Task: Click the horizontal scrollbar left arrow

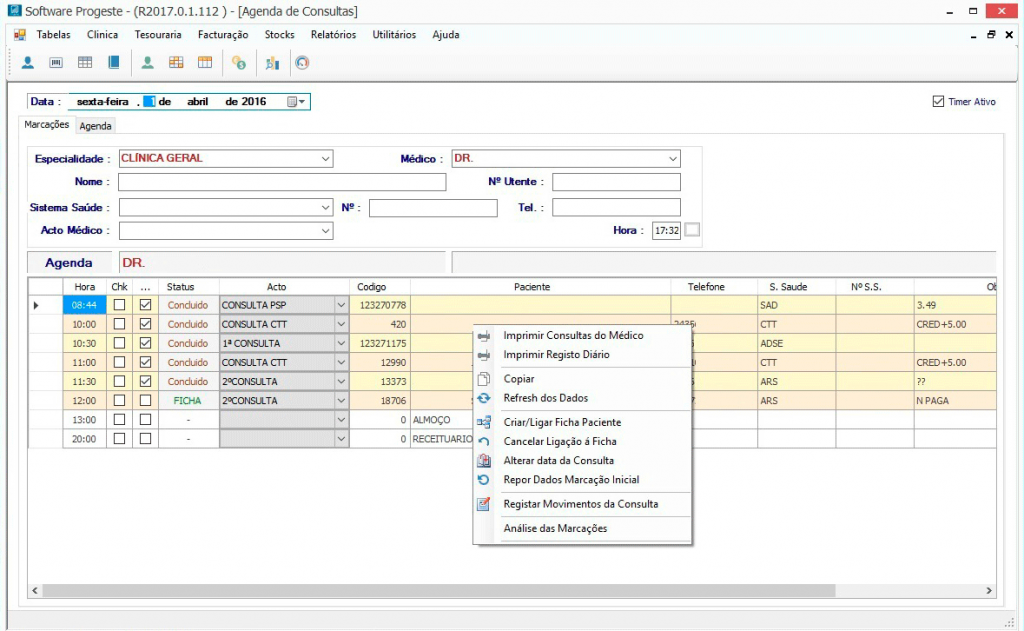Action: pyautogui.click(x=35, y=591)
